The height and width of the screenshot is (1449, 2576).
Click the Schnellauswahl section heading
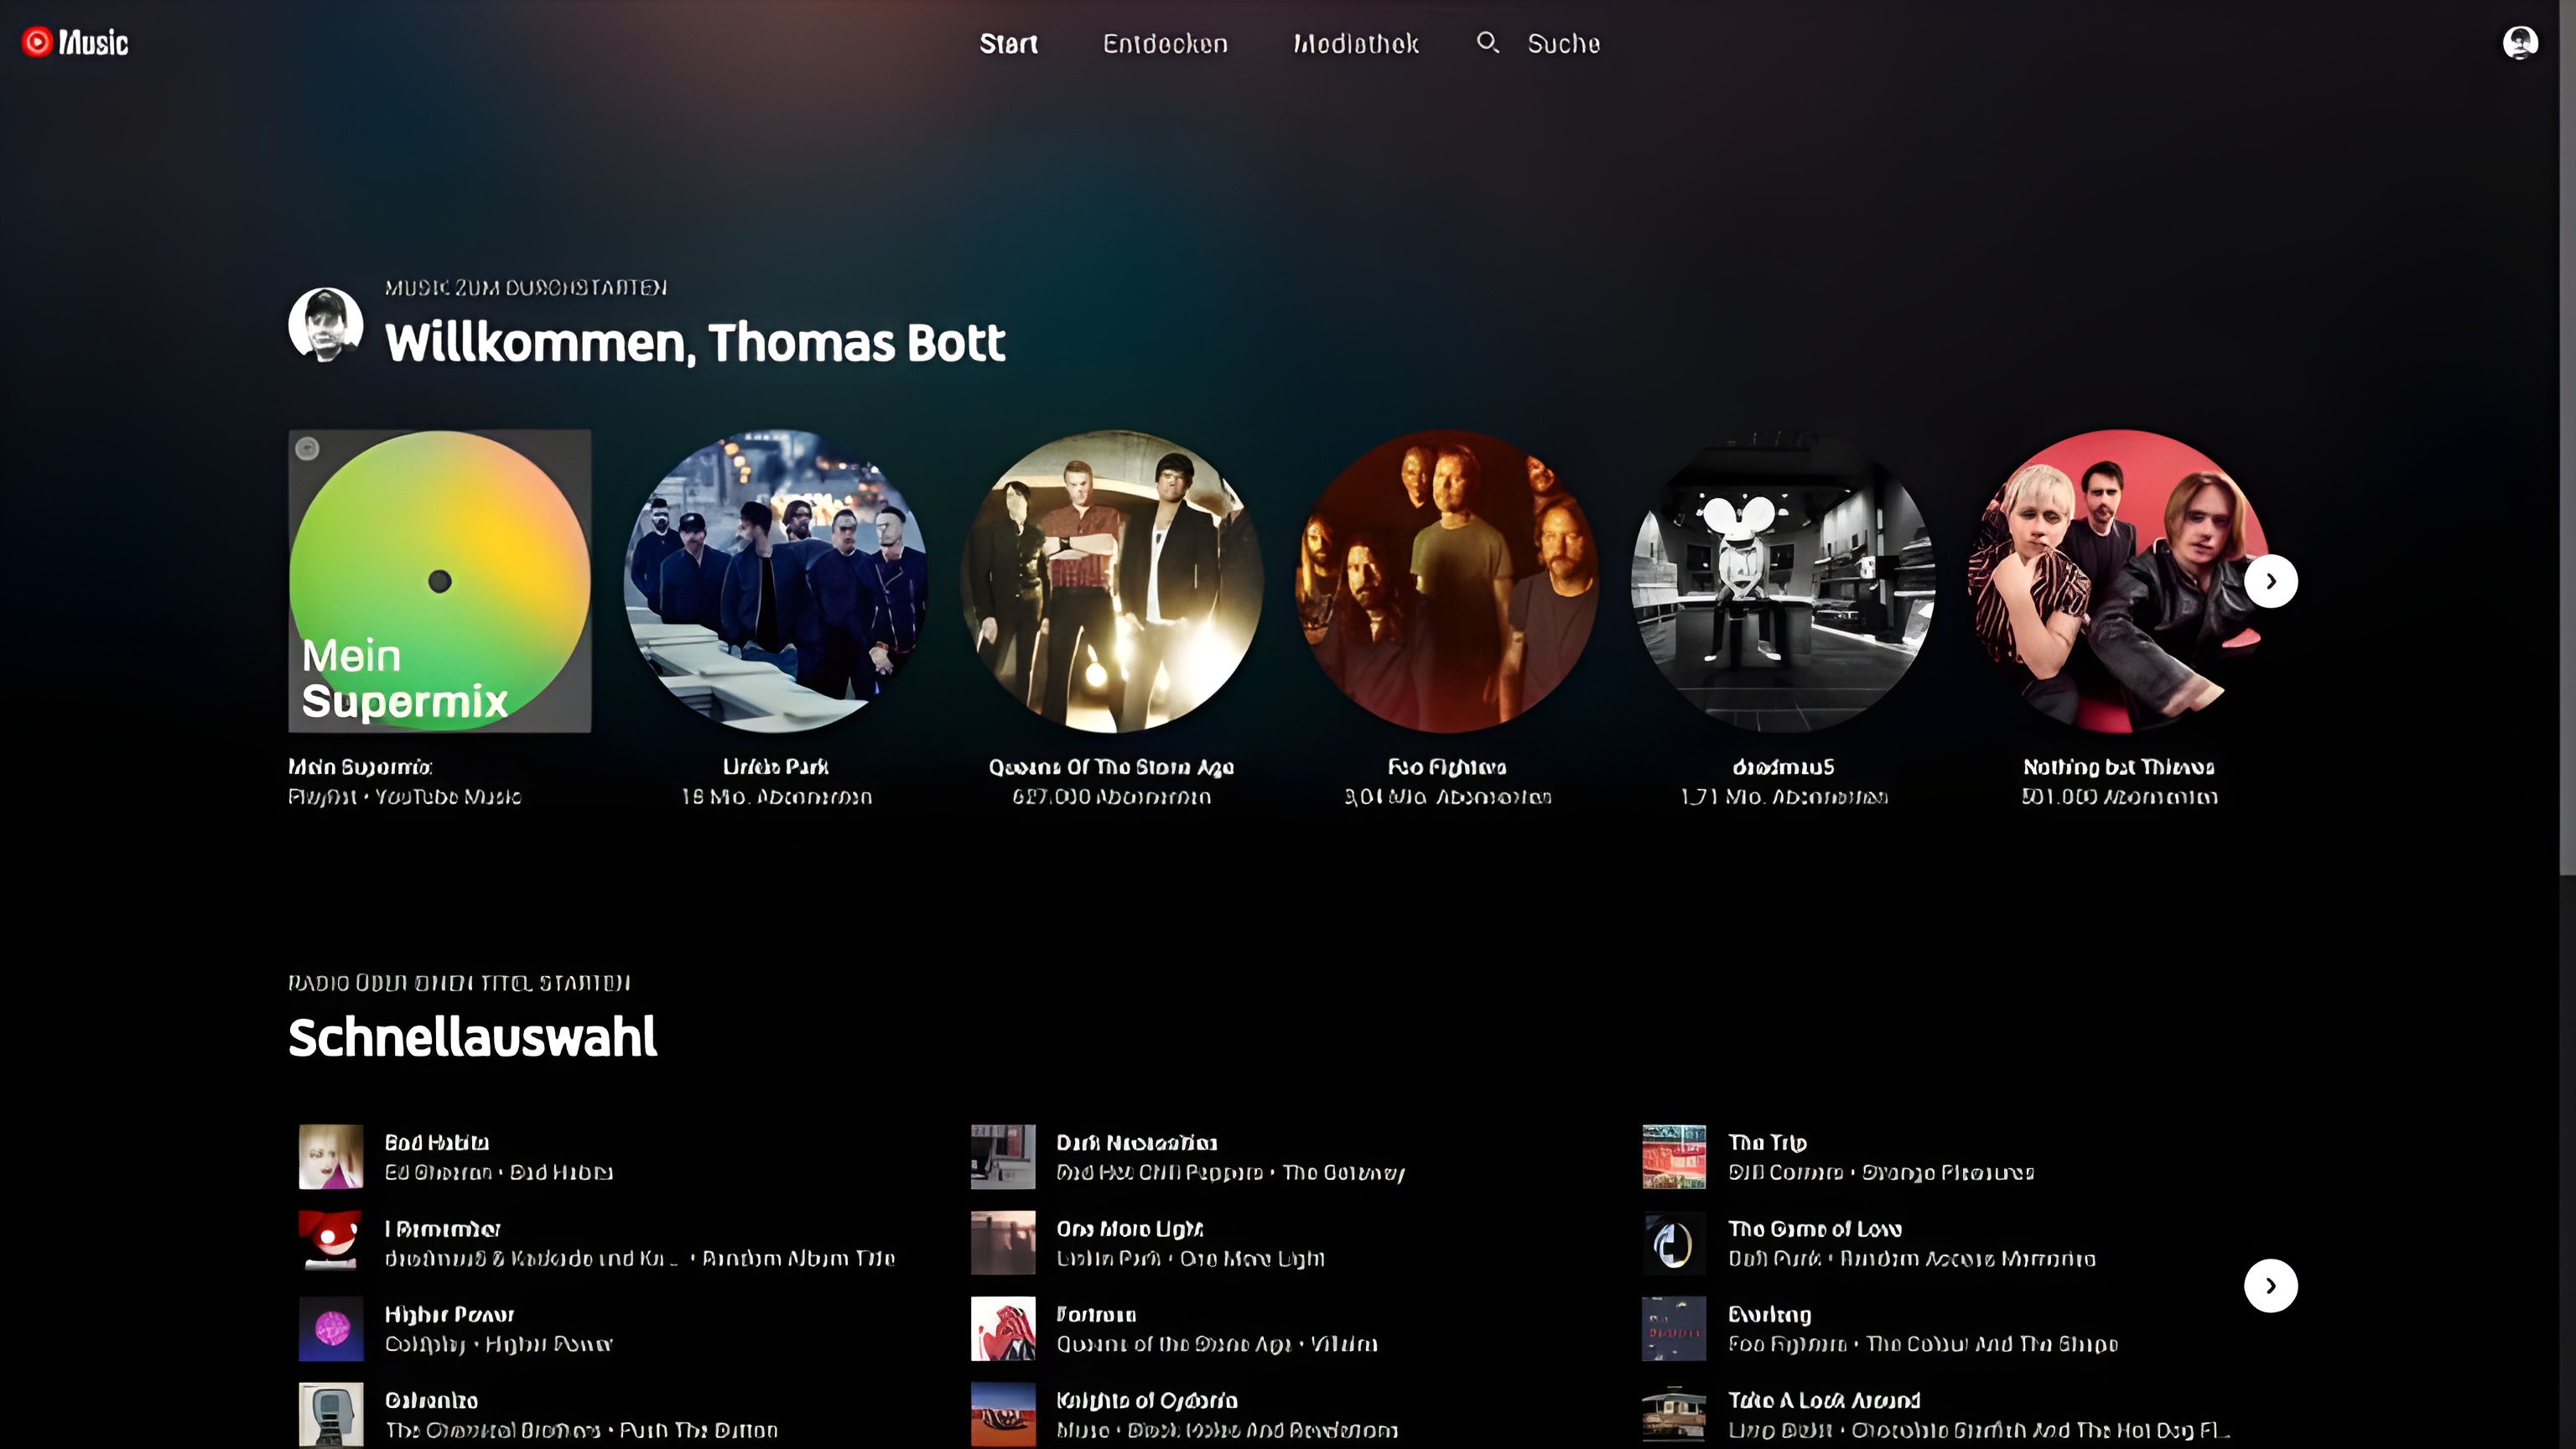coord(473,1037)
